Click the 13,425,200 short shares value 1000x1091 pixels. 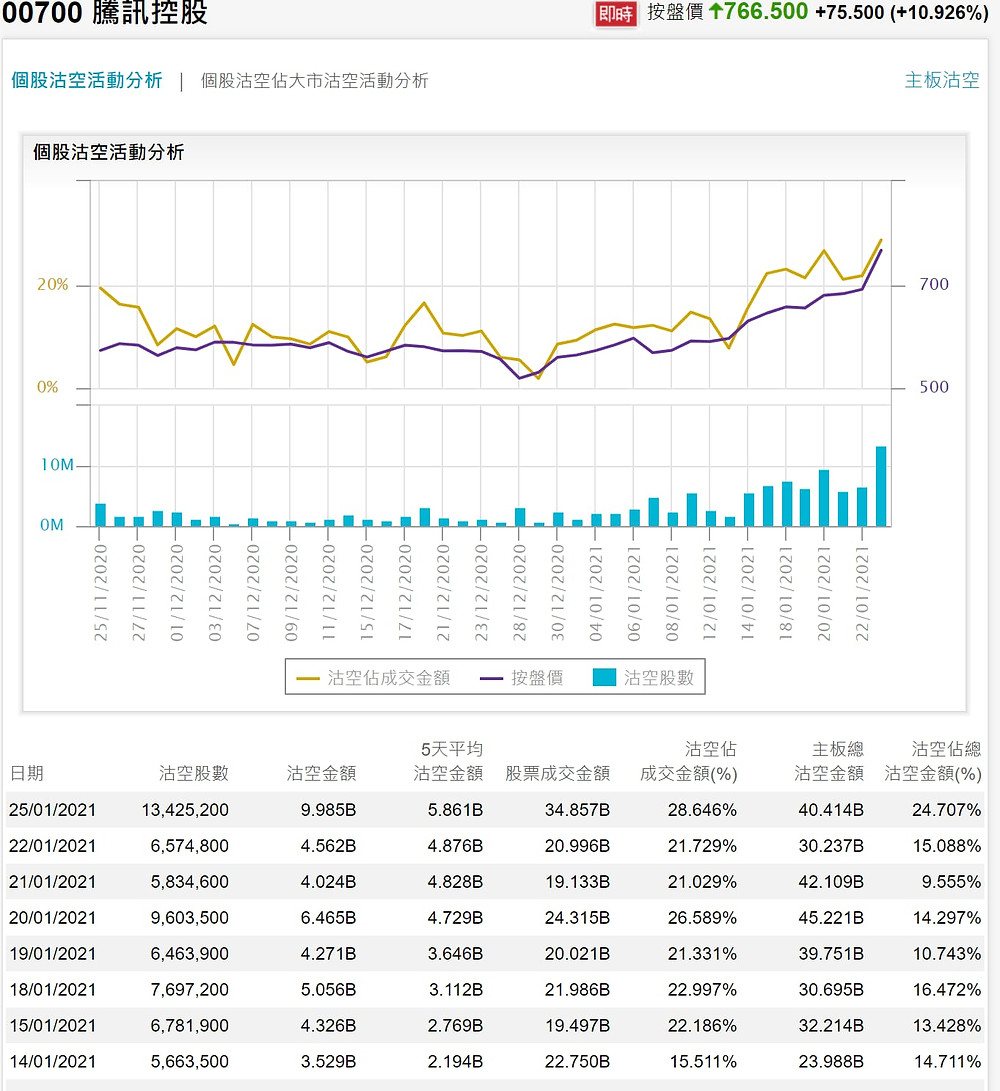[185, 810]
